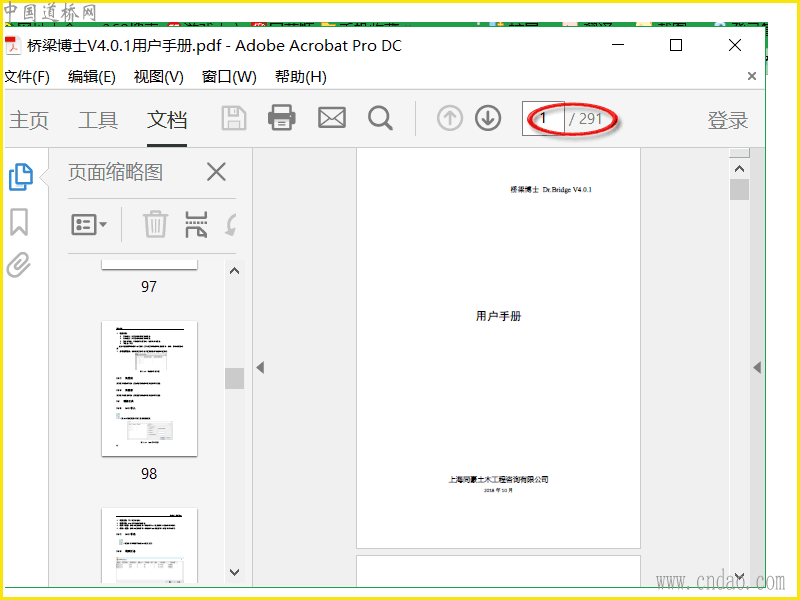800x600 pixels.
Task: Click the current page number field
Action: click(x=543, y=118)
